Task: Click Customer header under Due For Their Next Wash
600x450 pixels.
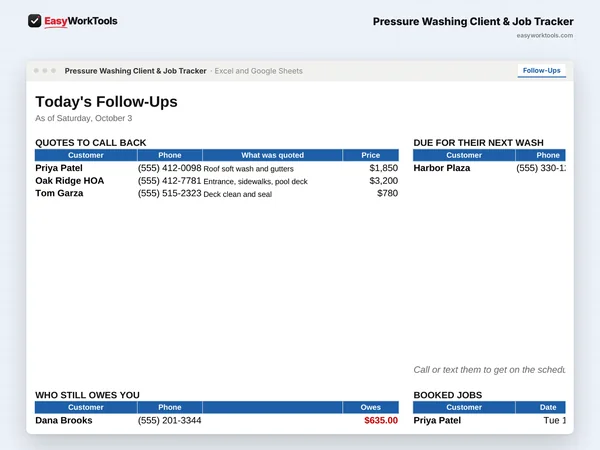Action: pyautogui.click(x=464, y=155)
